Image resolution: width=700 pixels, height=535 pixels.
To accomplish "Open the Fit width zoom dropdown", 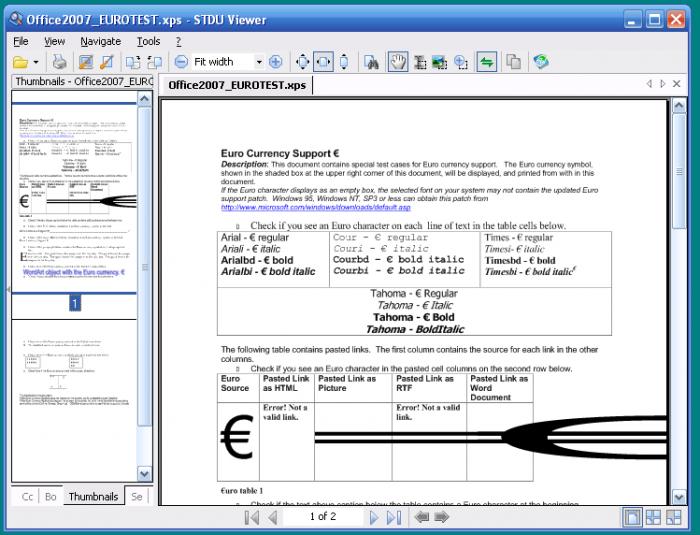I will tap(258, 62).
